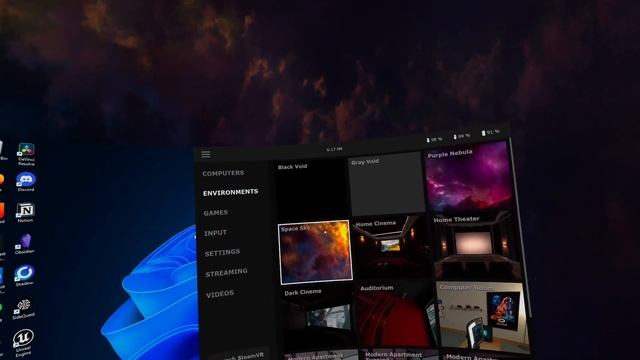Select the Environments menu item
The width and height of the screenshot is (640, 360).
(231, 192)
